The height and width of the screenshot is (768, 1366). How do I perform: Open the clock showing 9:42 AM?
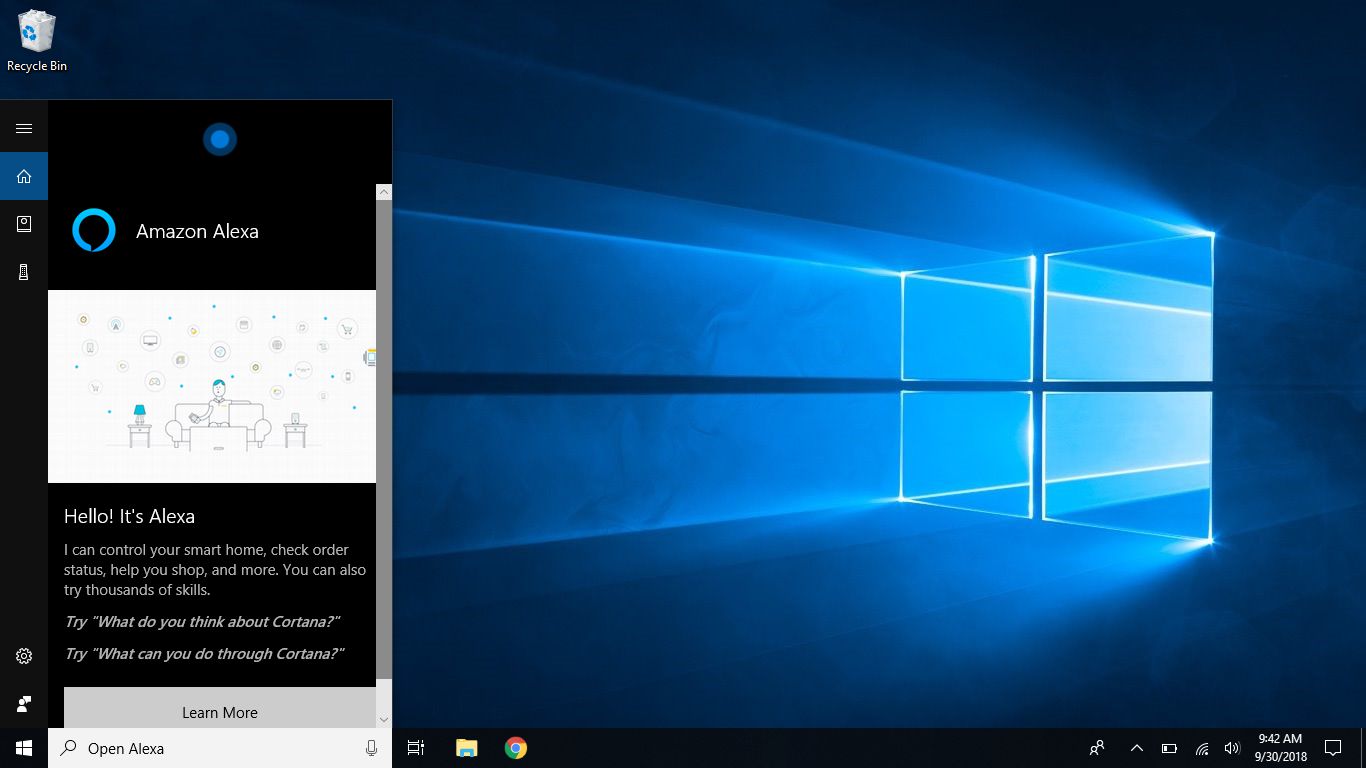click(1280, 748)
